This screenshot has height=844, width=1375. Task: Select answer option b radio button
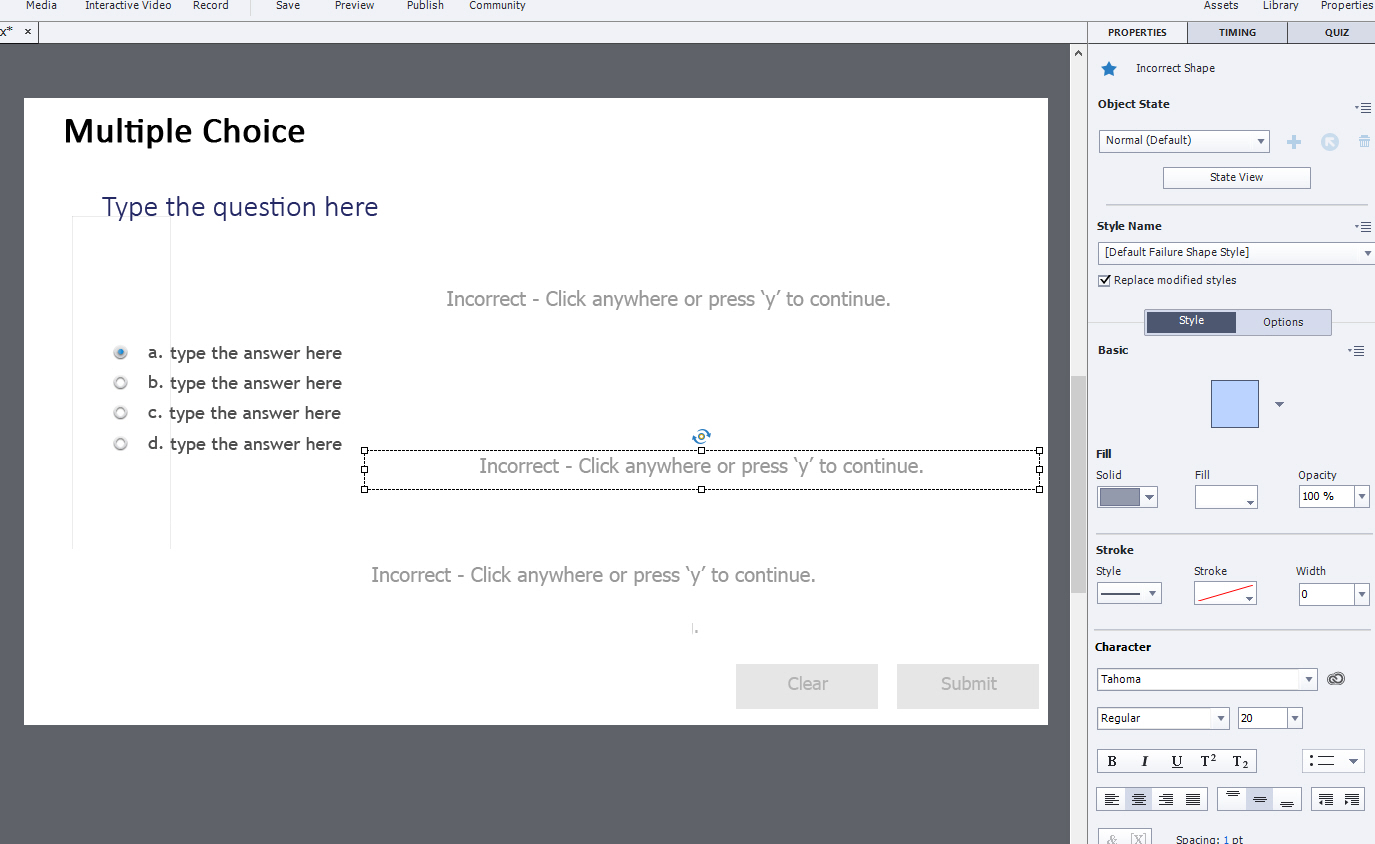pos(120,382)
